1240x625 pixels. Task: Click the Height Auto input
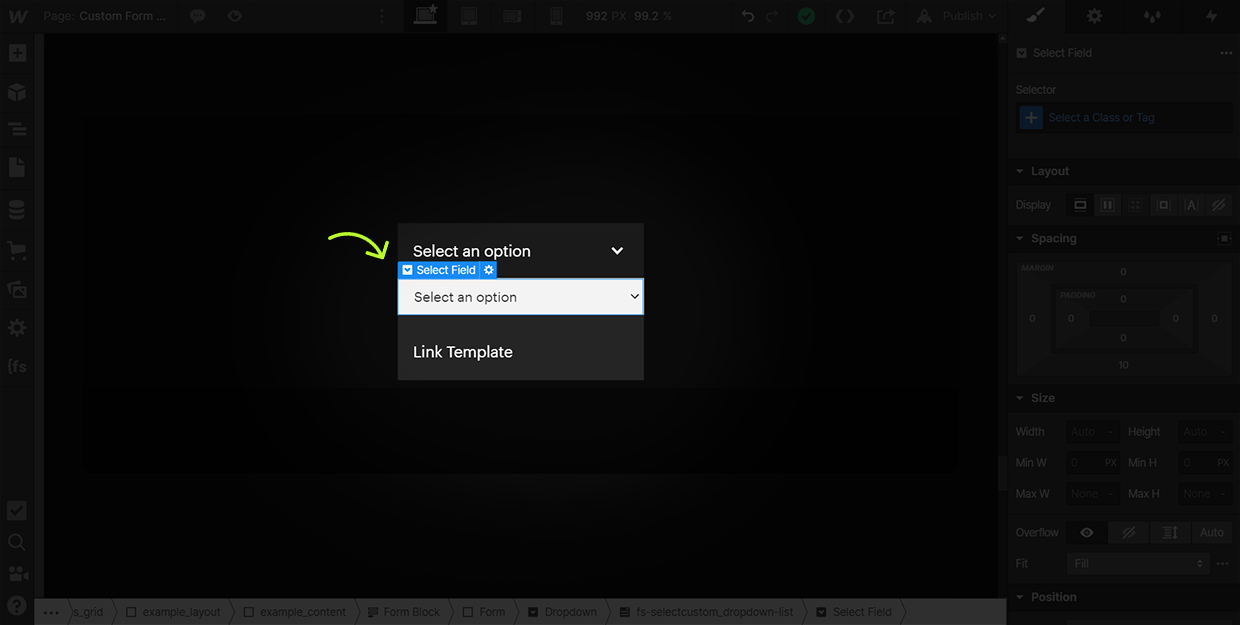click(x=1204, y=432)
